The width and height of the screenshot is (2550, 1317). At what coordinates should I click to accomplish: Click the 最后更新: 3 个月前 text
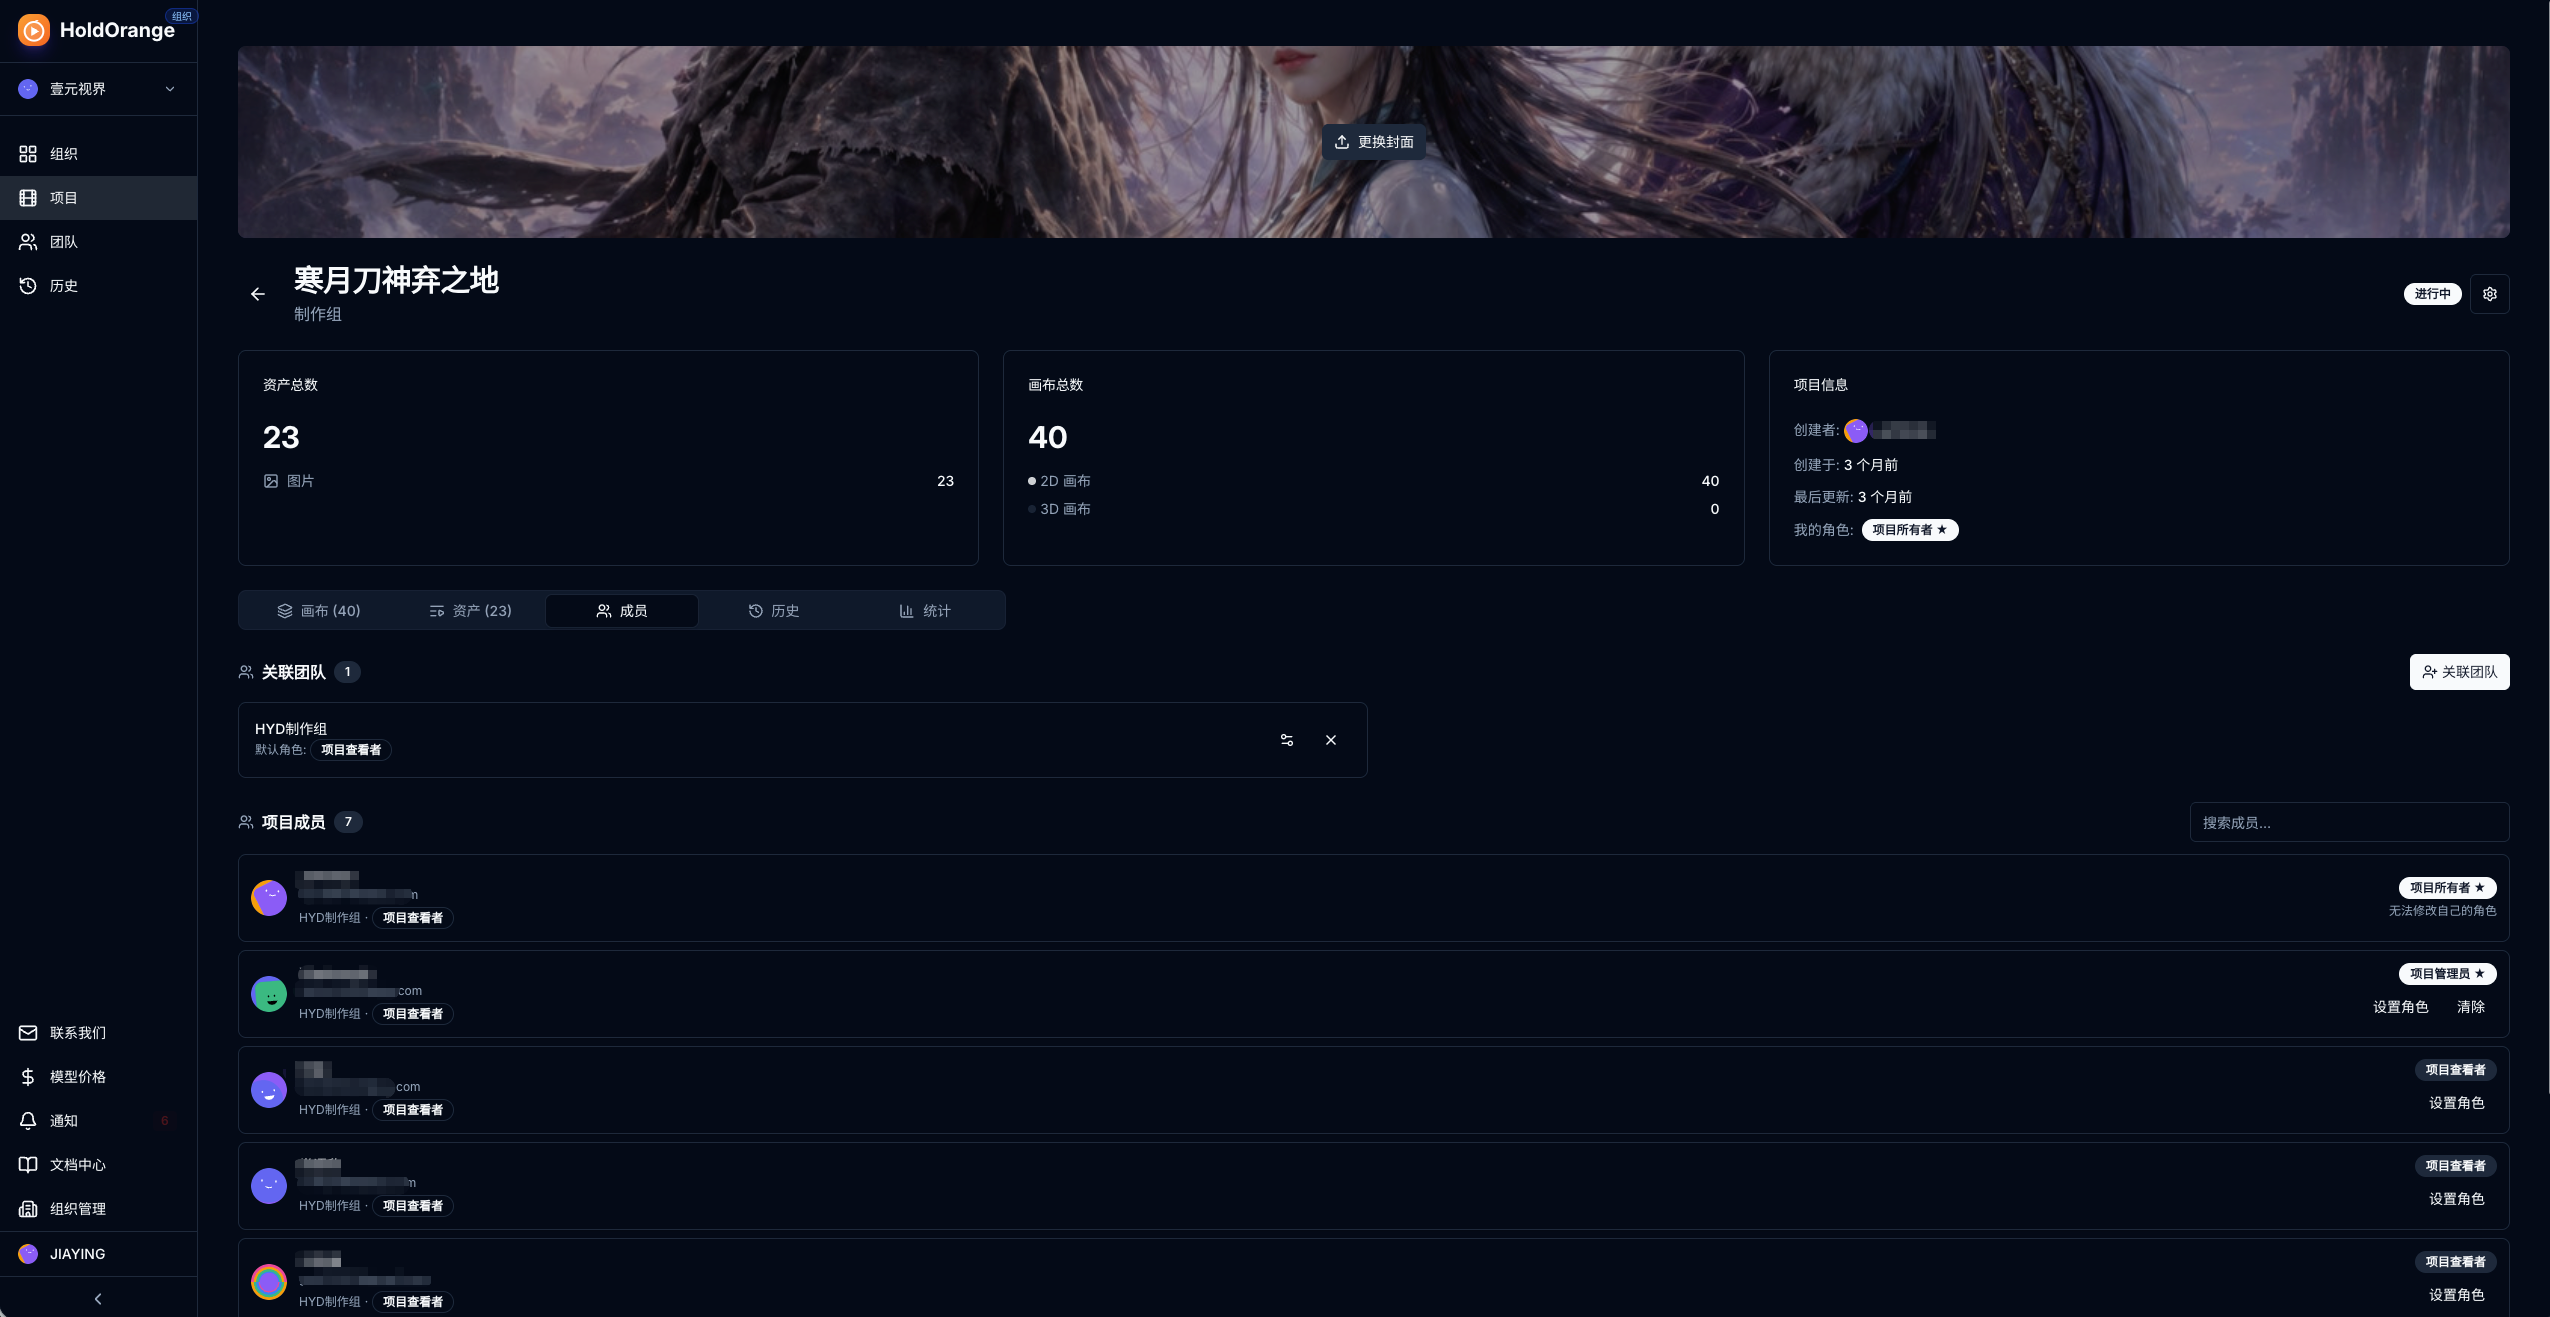tap(1852, 497)
